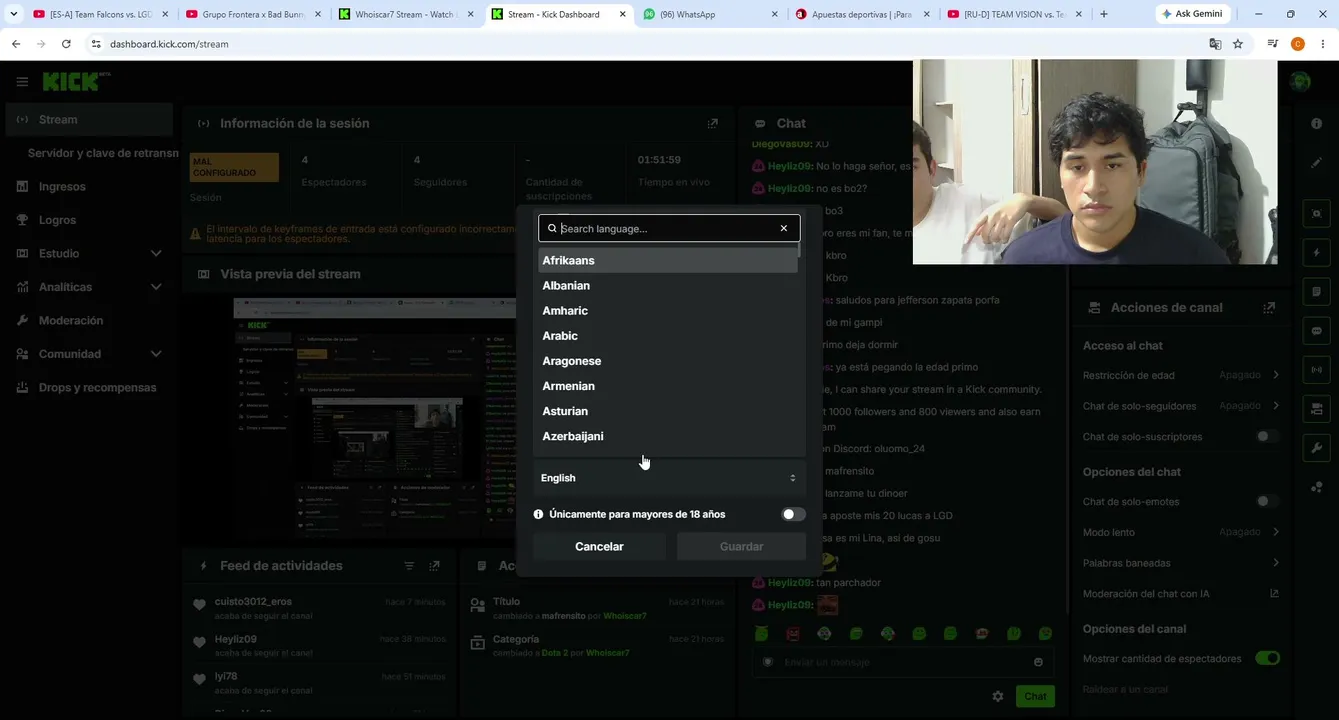Click the lightning bolt icon in right rail
This screenshot has width=1339, height=720.
click(x=1316, y=253)
